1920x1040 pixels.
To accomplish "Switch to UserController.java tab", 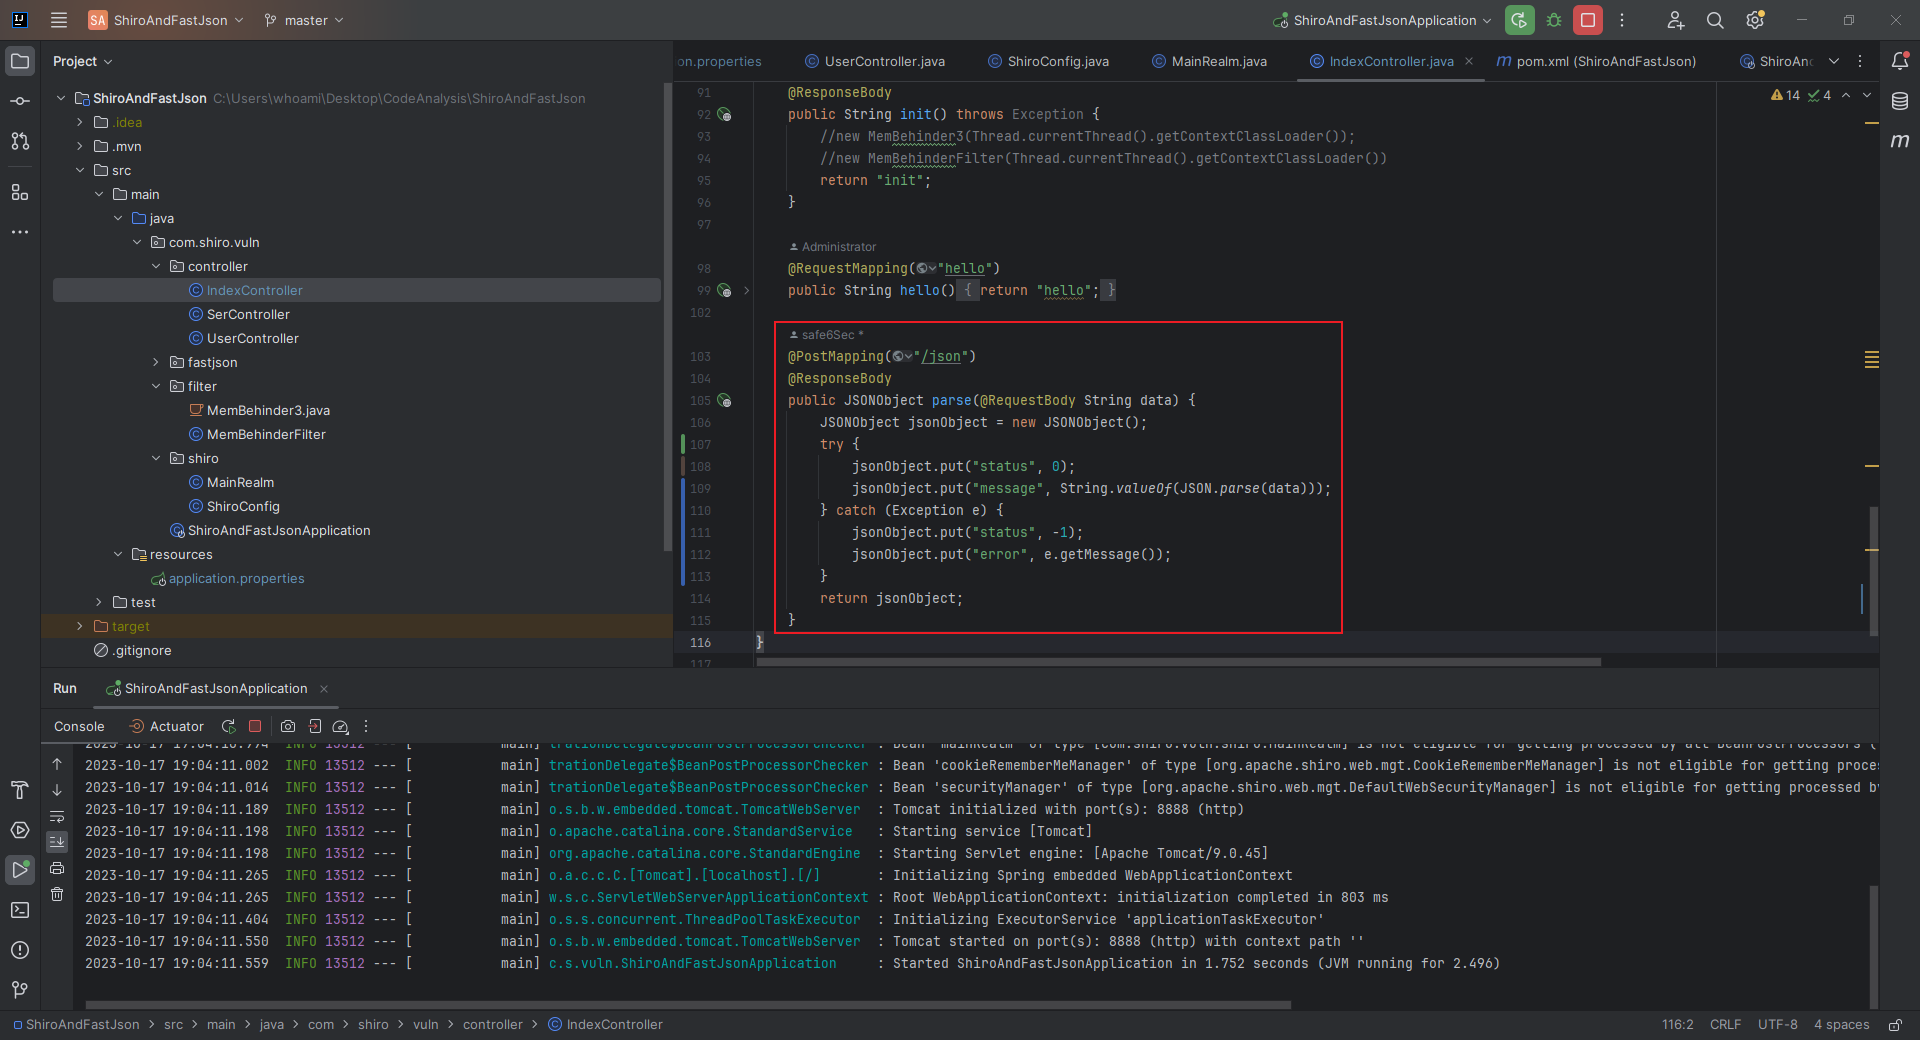I will 875,61.
